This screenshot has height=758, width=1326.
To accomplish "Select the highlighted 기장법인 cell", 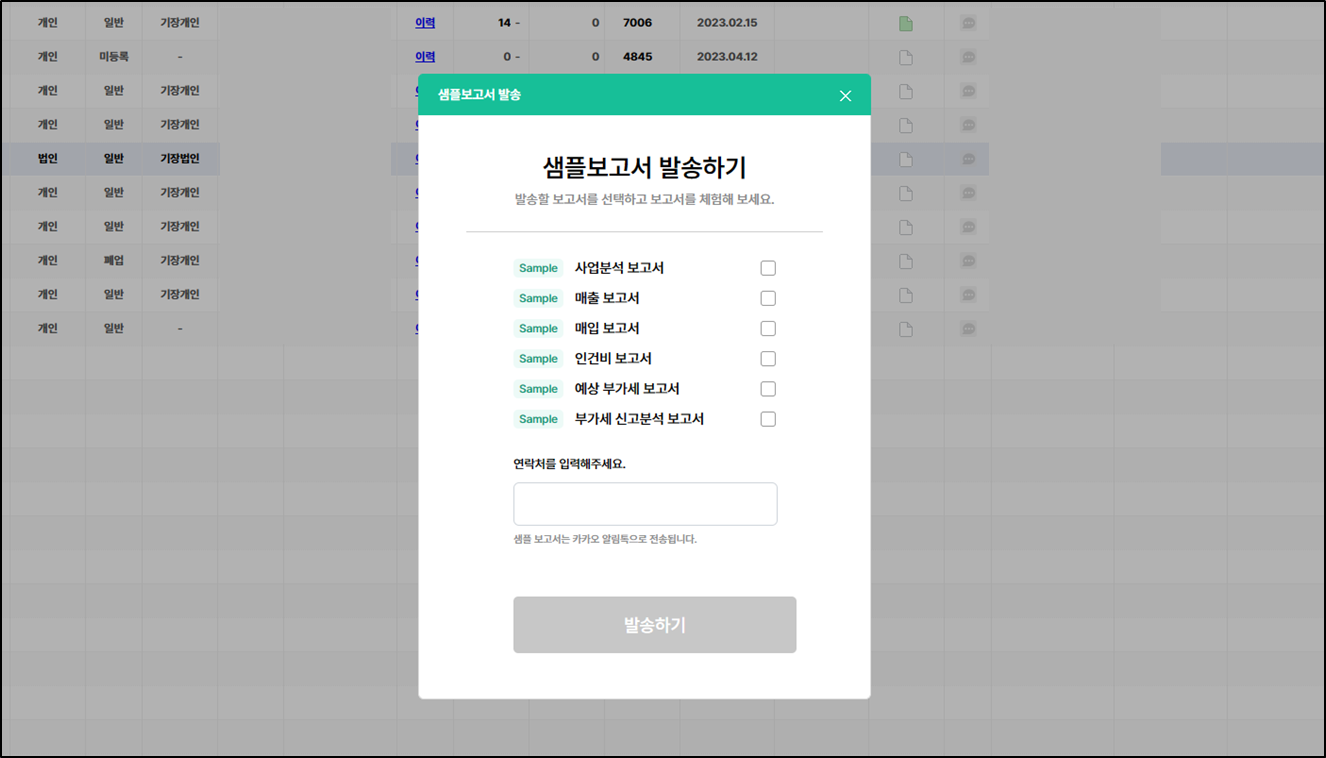I will (180, 159).
